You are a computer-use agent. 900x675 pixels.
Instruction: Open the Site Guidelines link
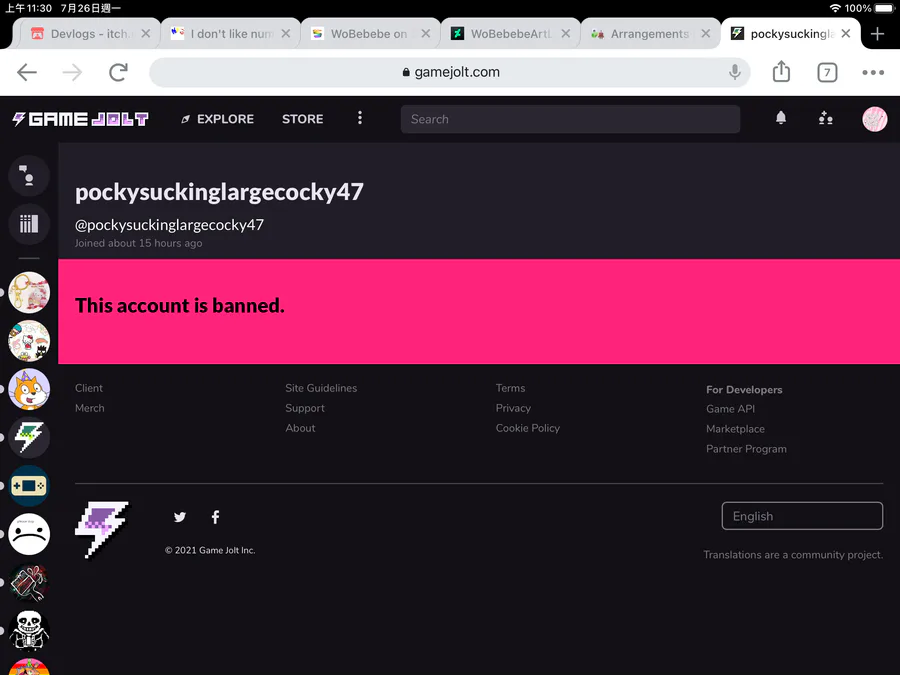tap(321, 388)
